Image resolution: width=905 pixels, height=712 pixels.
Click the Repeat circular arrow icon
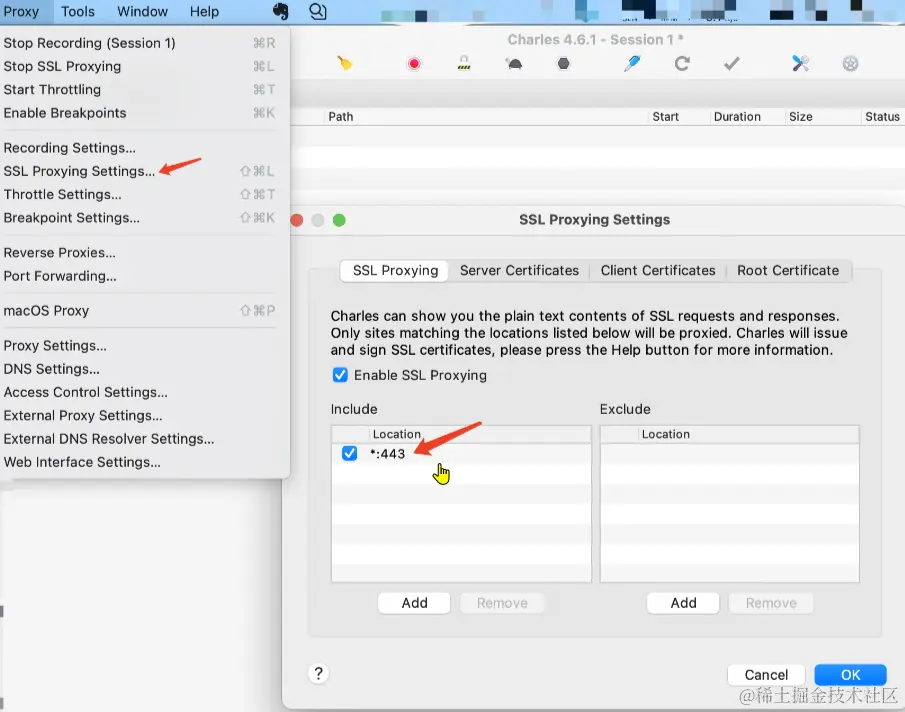pos(682,63)
